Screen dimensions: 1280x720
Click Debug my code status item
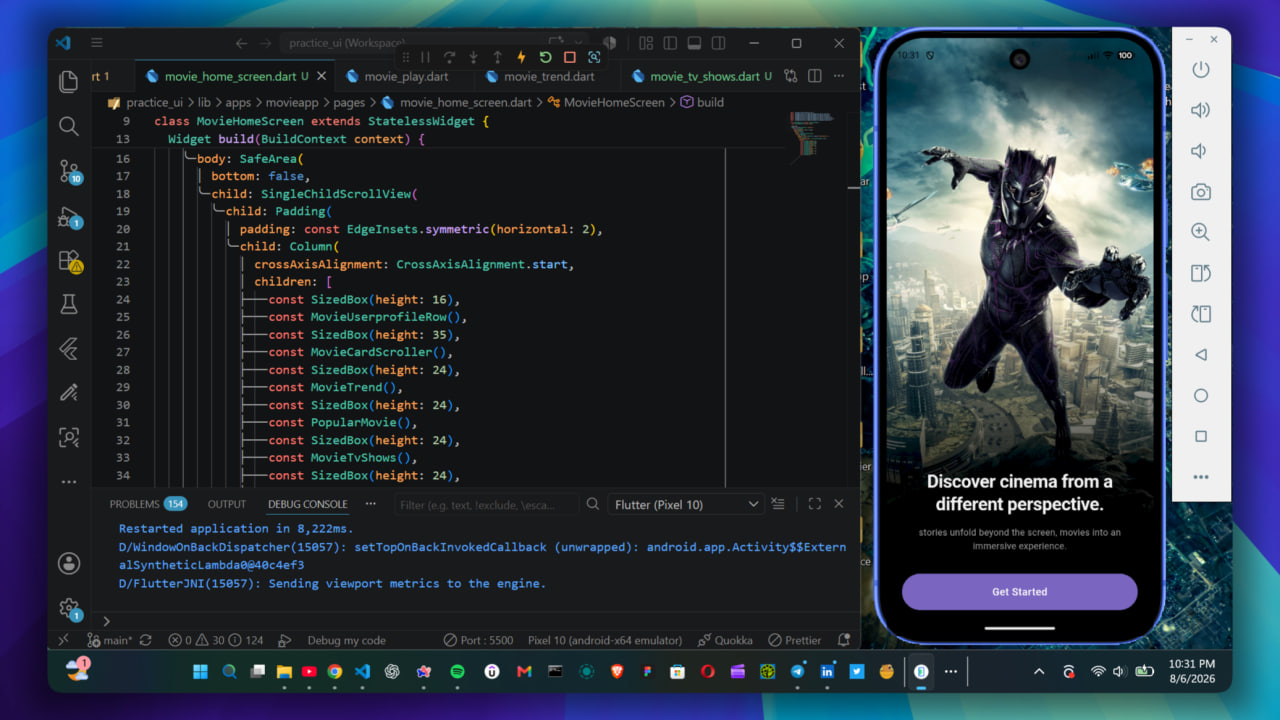346,640
